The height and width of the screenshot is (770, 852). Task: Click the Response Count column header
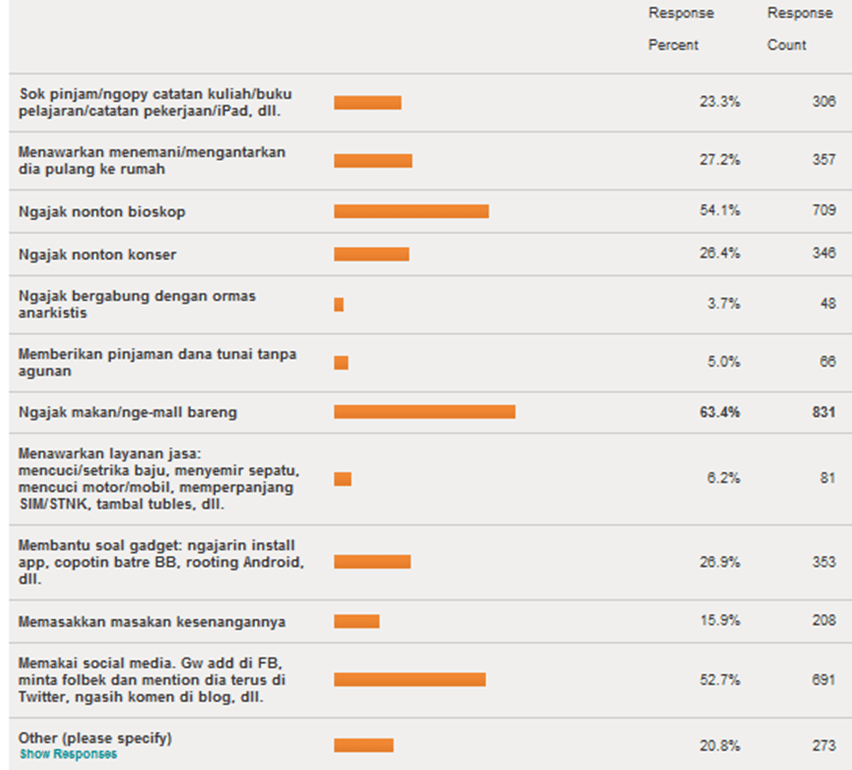(x=799, y=29)
